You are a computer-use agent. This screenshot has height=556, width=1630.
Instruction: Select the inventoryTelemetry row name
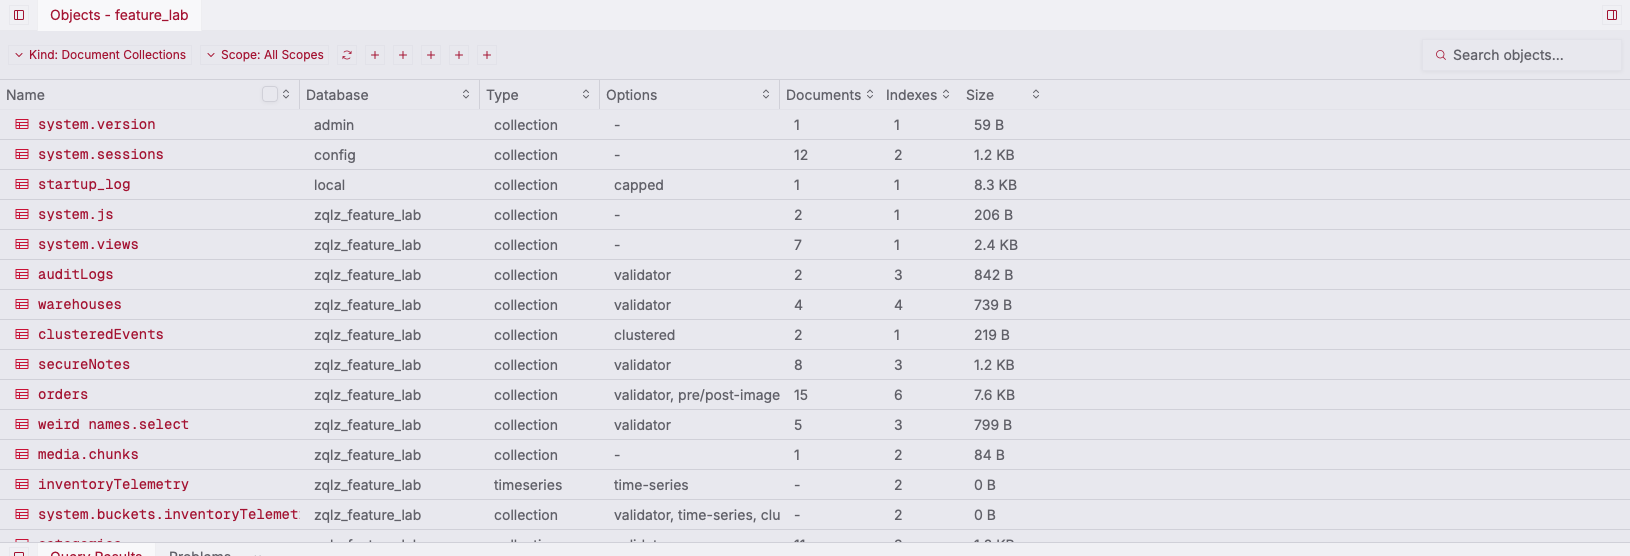[113, 485]
